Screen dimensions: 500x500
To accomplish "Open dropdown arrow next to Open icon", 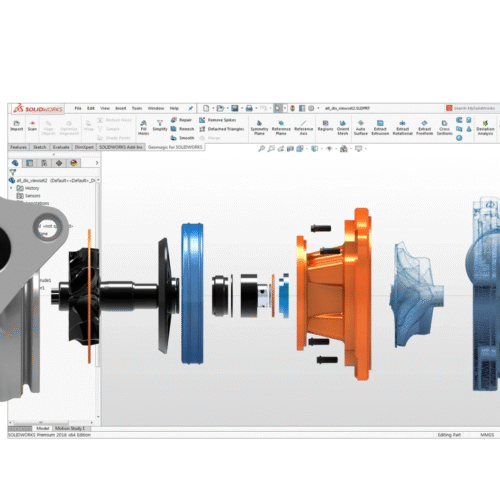I will [x=228, y=108].
